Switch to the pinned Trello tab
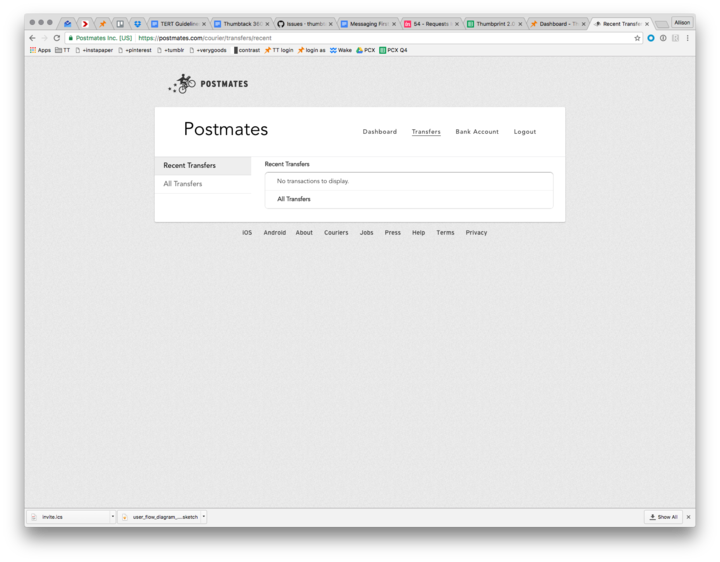 [x=120, y=24]
